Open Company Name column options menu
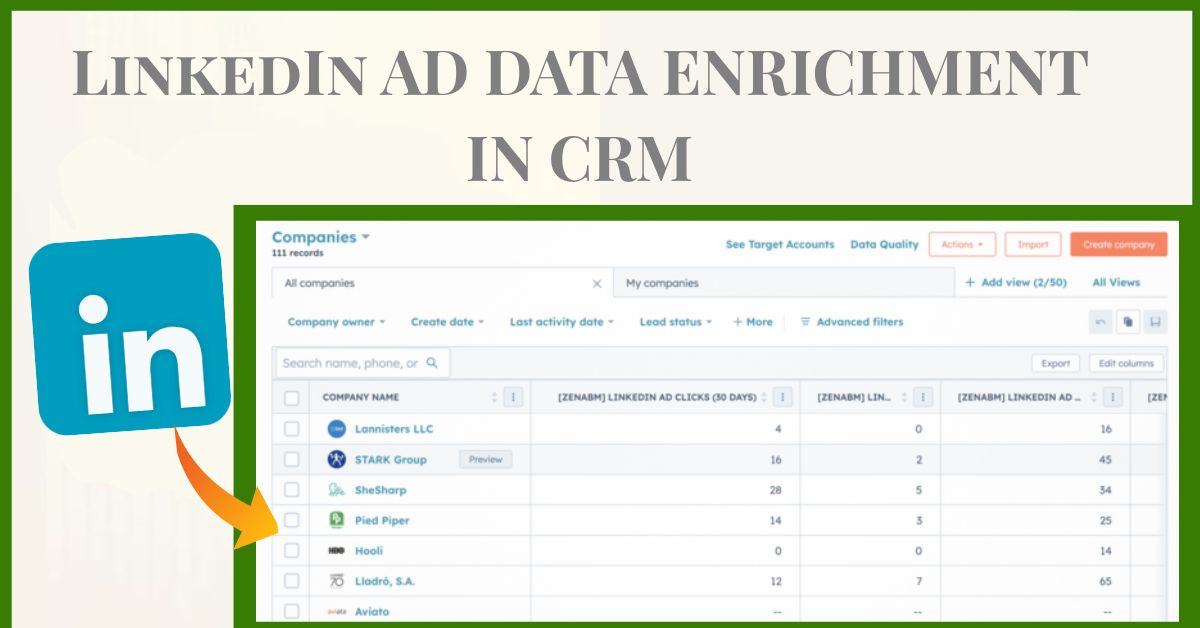Screen dimensions: 1200x628 [513, 398]
